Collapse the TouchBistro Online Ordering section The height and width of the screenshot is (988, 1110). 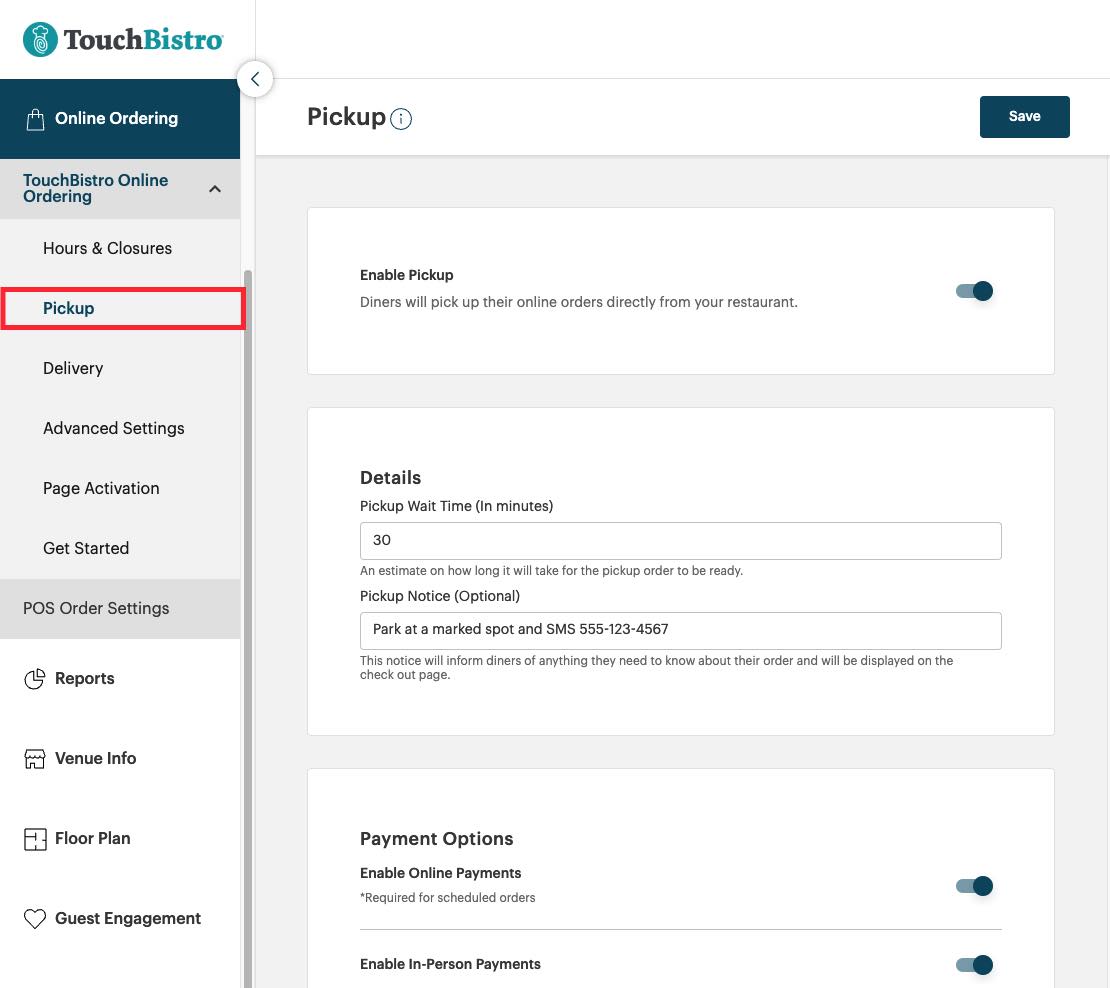point(214,188)
